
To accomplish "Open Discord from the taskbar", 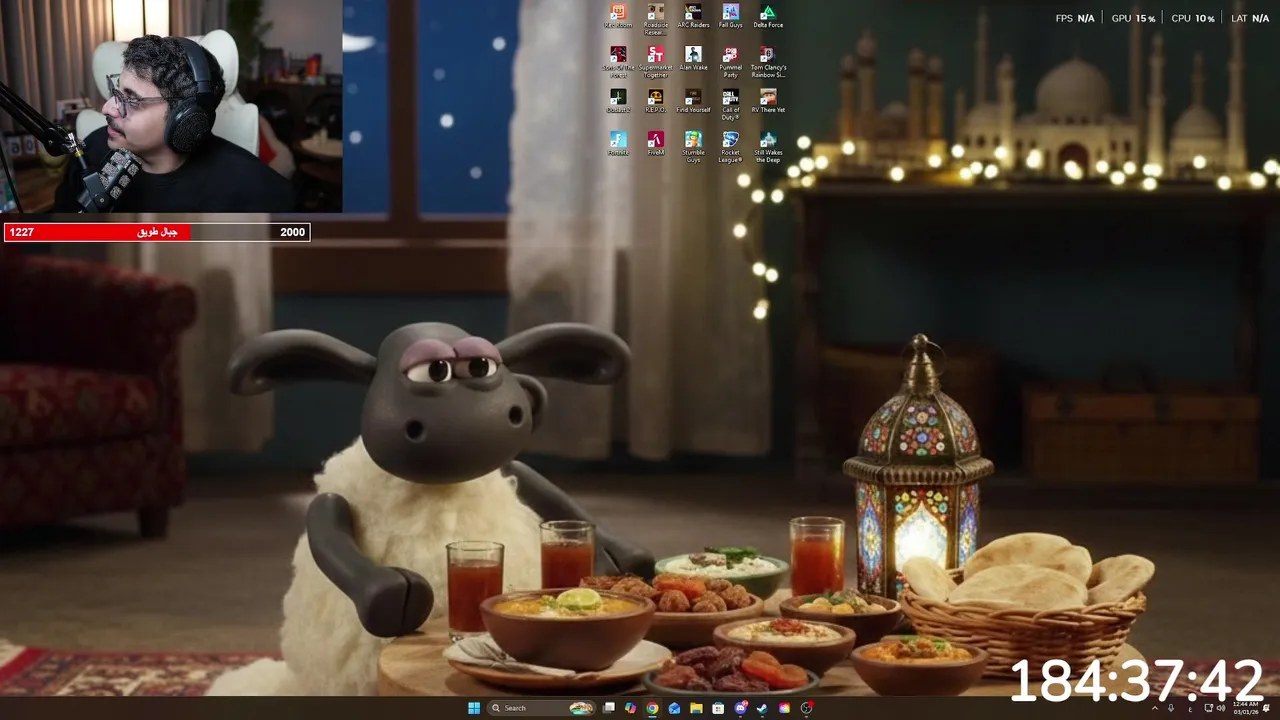I will tap(740, 708).
